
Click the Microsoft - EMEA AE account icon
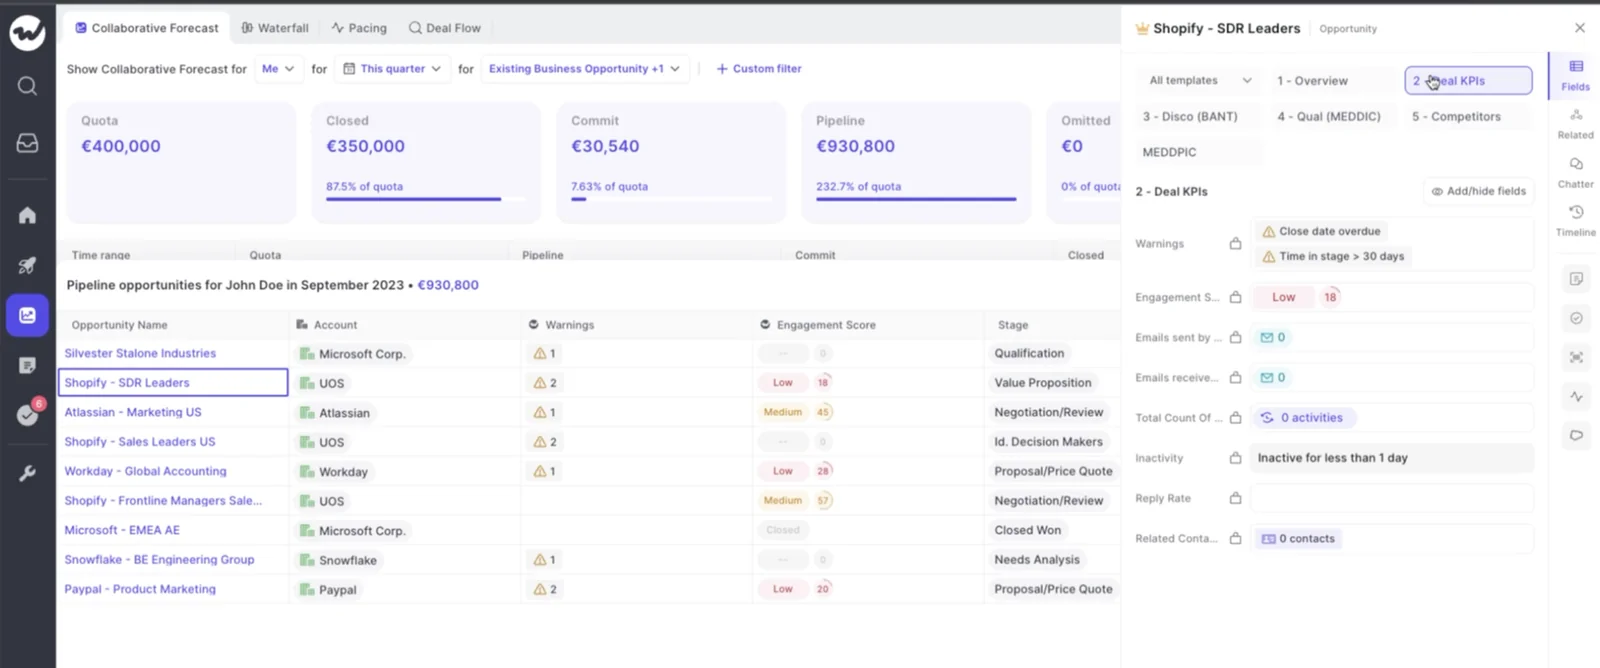(x=307, y=530)
